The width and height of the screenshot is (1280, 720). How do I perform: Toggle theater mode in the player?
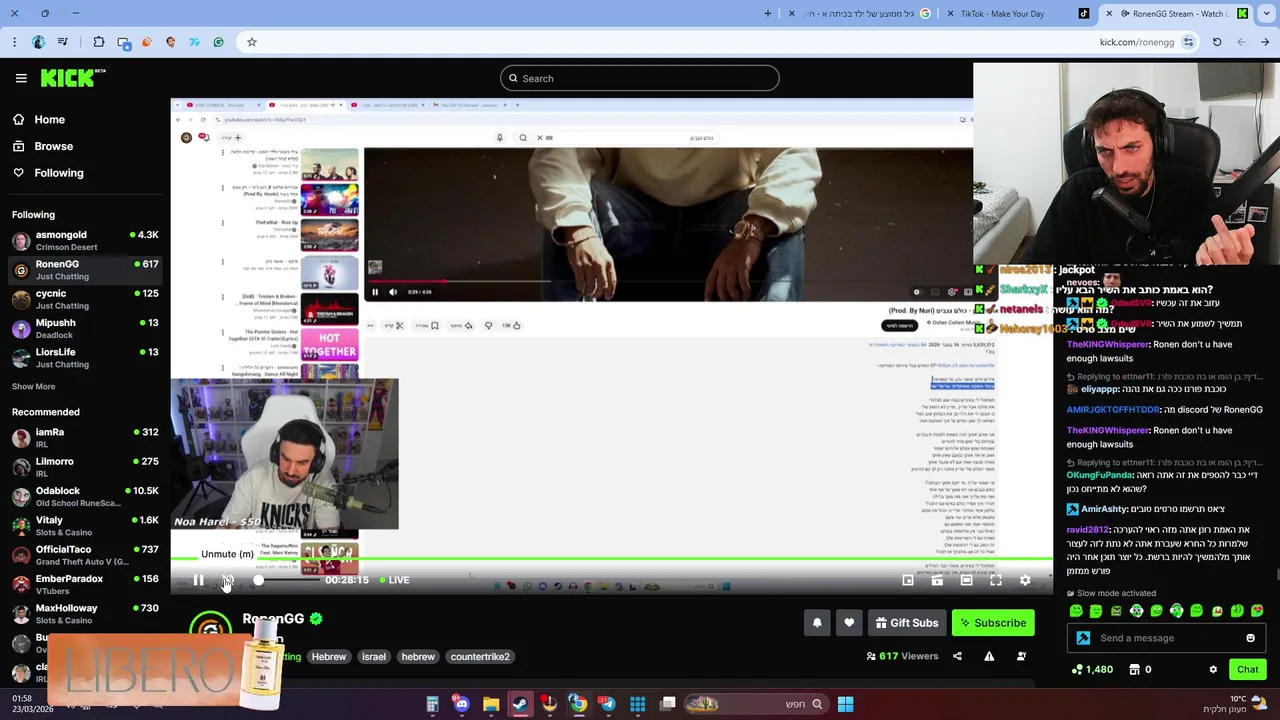[x=966, y=580]
